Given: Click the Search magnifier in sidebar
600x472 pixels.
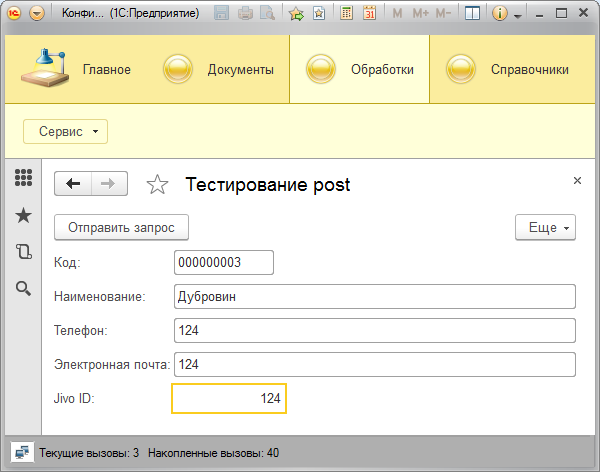Looking at the screenshot, I should (x=23, y=288).
